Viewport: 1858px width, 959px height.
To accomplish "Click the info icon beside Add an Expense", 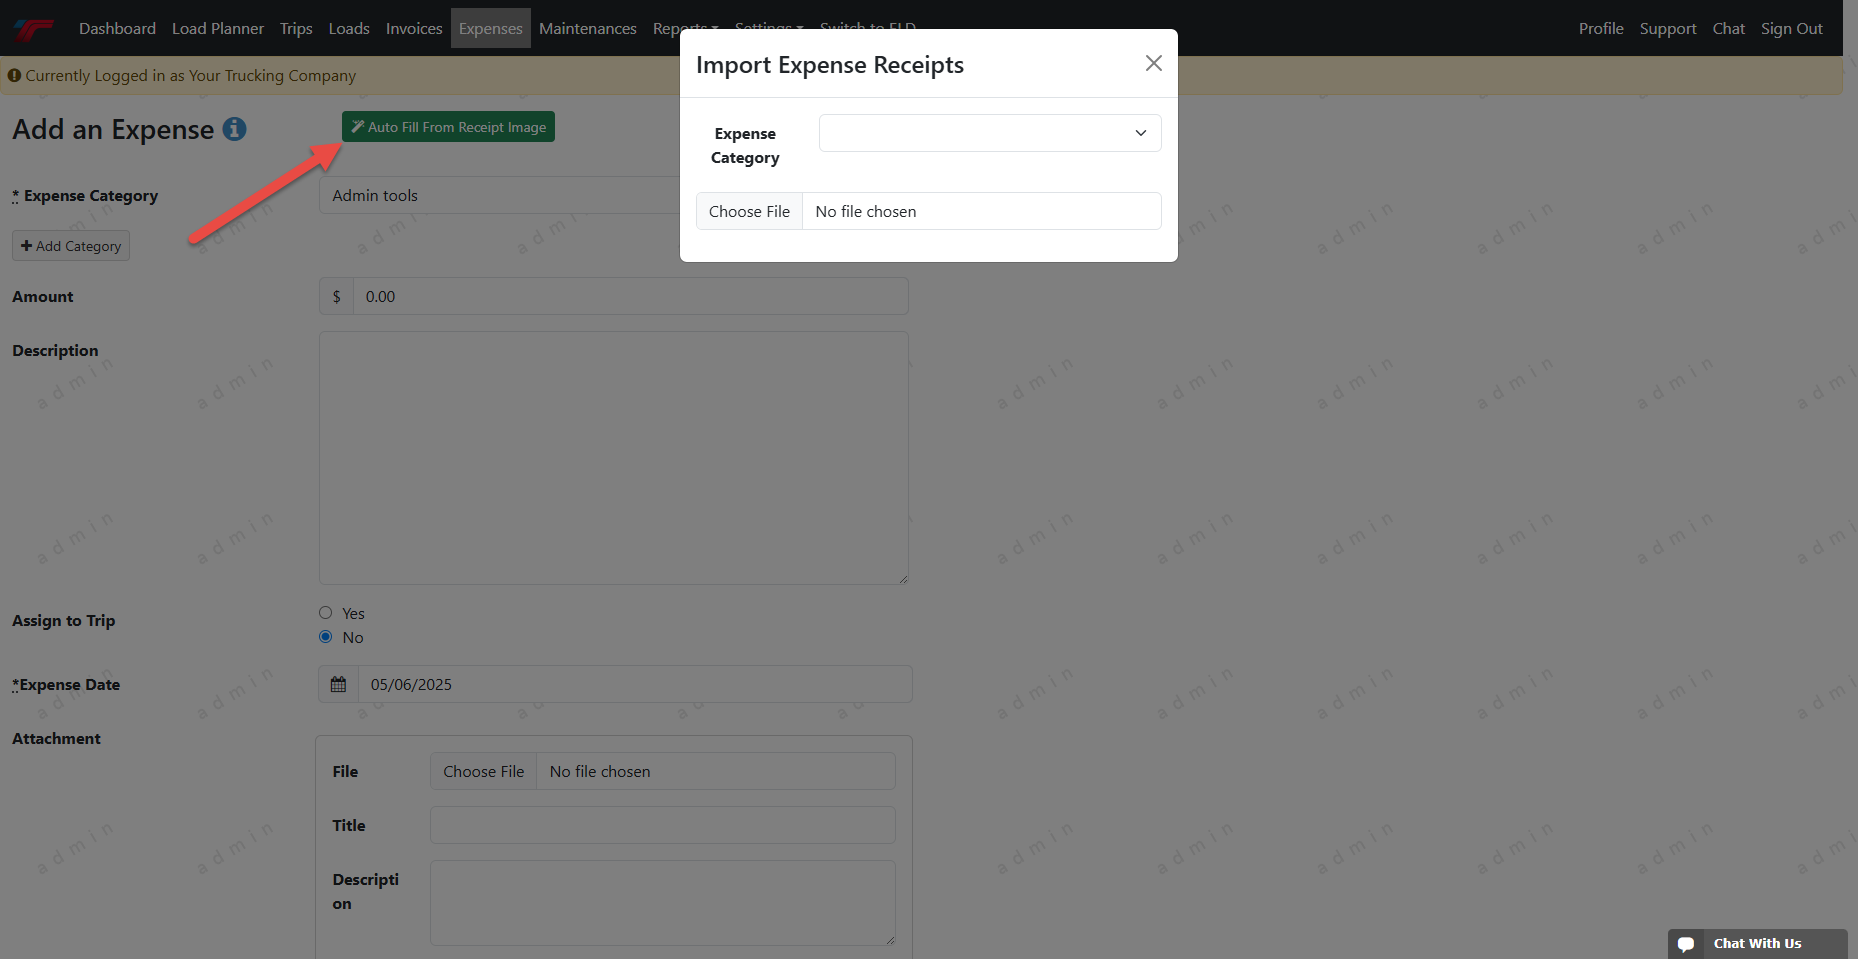I will coord(234,129).
